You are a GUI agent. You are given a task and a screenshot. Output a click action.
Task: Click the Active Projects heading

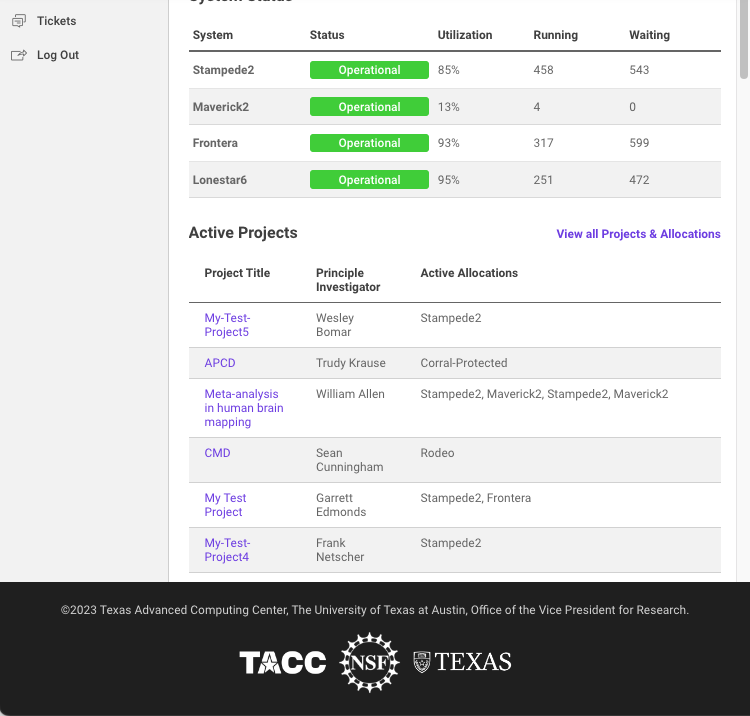[x=243, y=232]
